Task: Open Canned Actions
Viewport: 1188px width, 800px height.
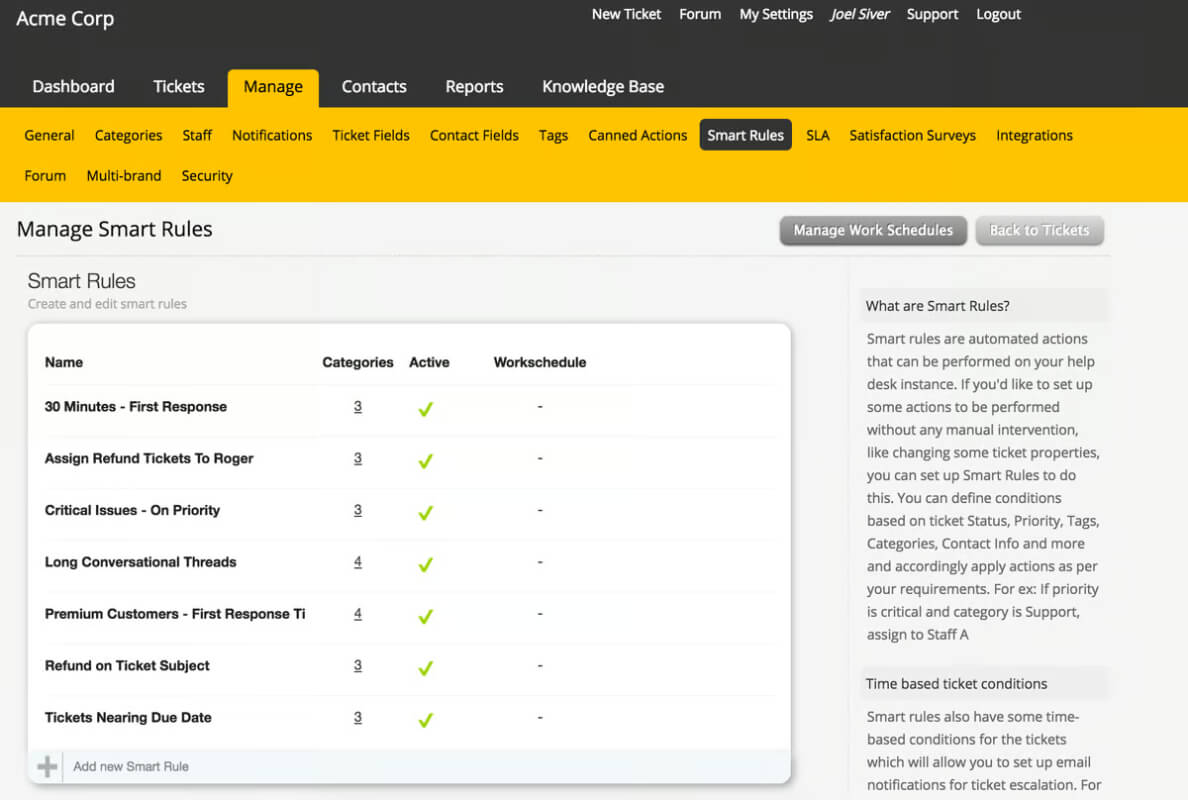Action: (637, 135)
